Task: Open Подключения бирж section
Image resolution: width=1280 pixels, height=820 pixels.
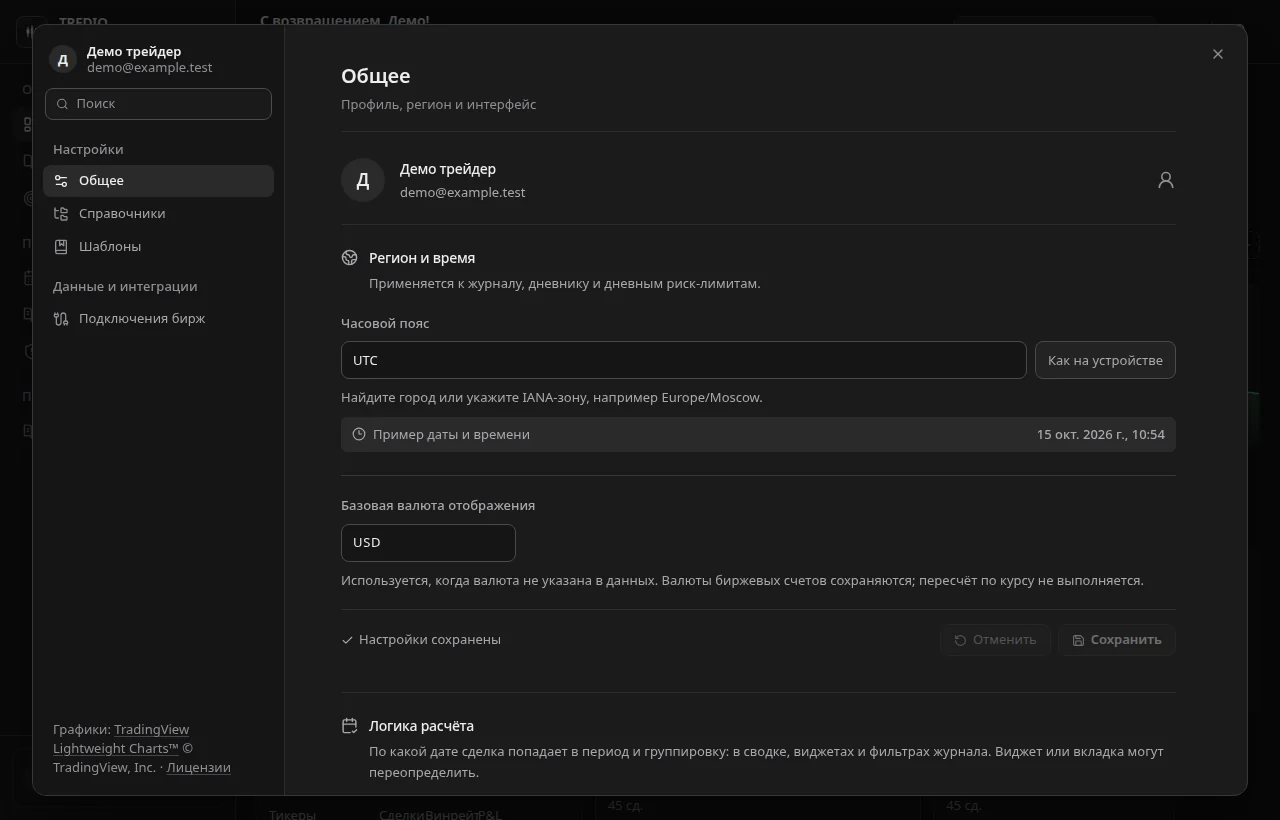Action: pos(158,319)
